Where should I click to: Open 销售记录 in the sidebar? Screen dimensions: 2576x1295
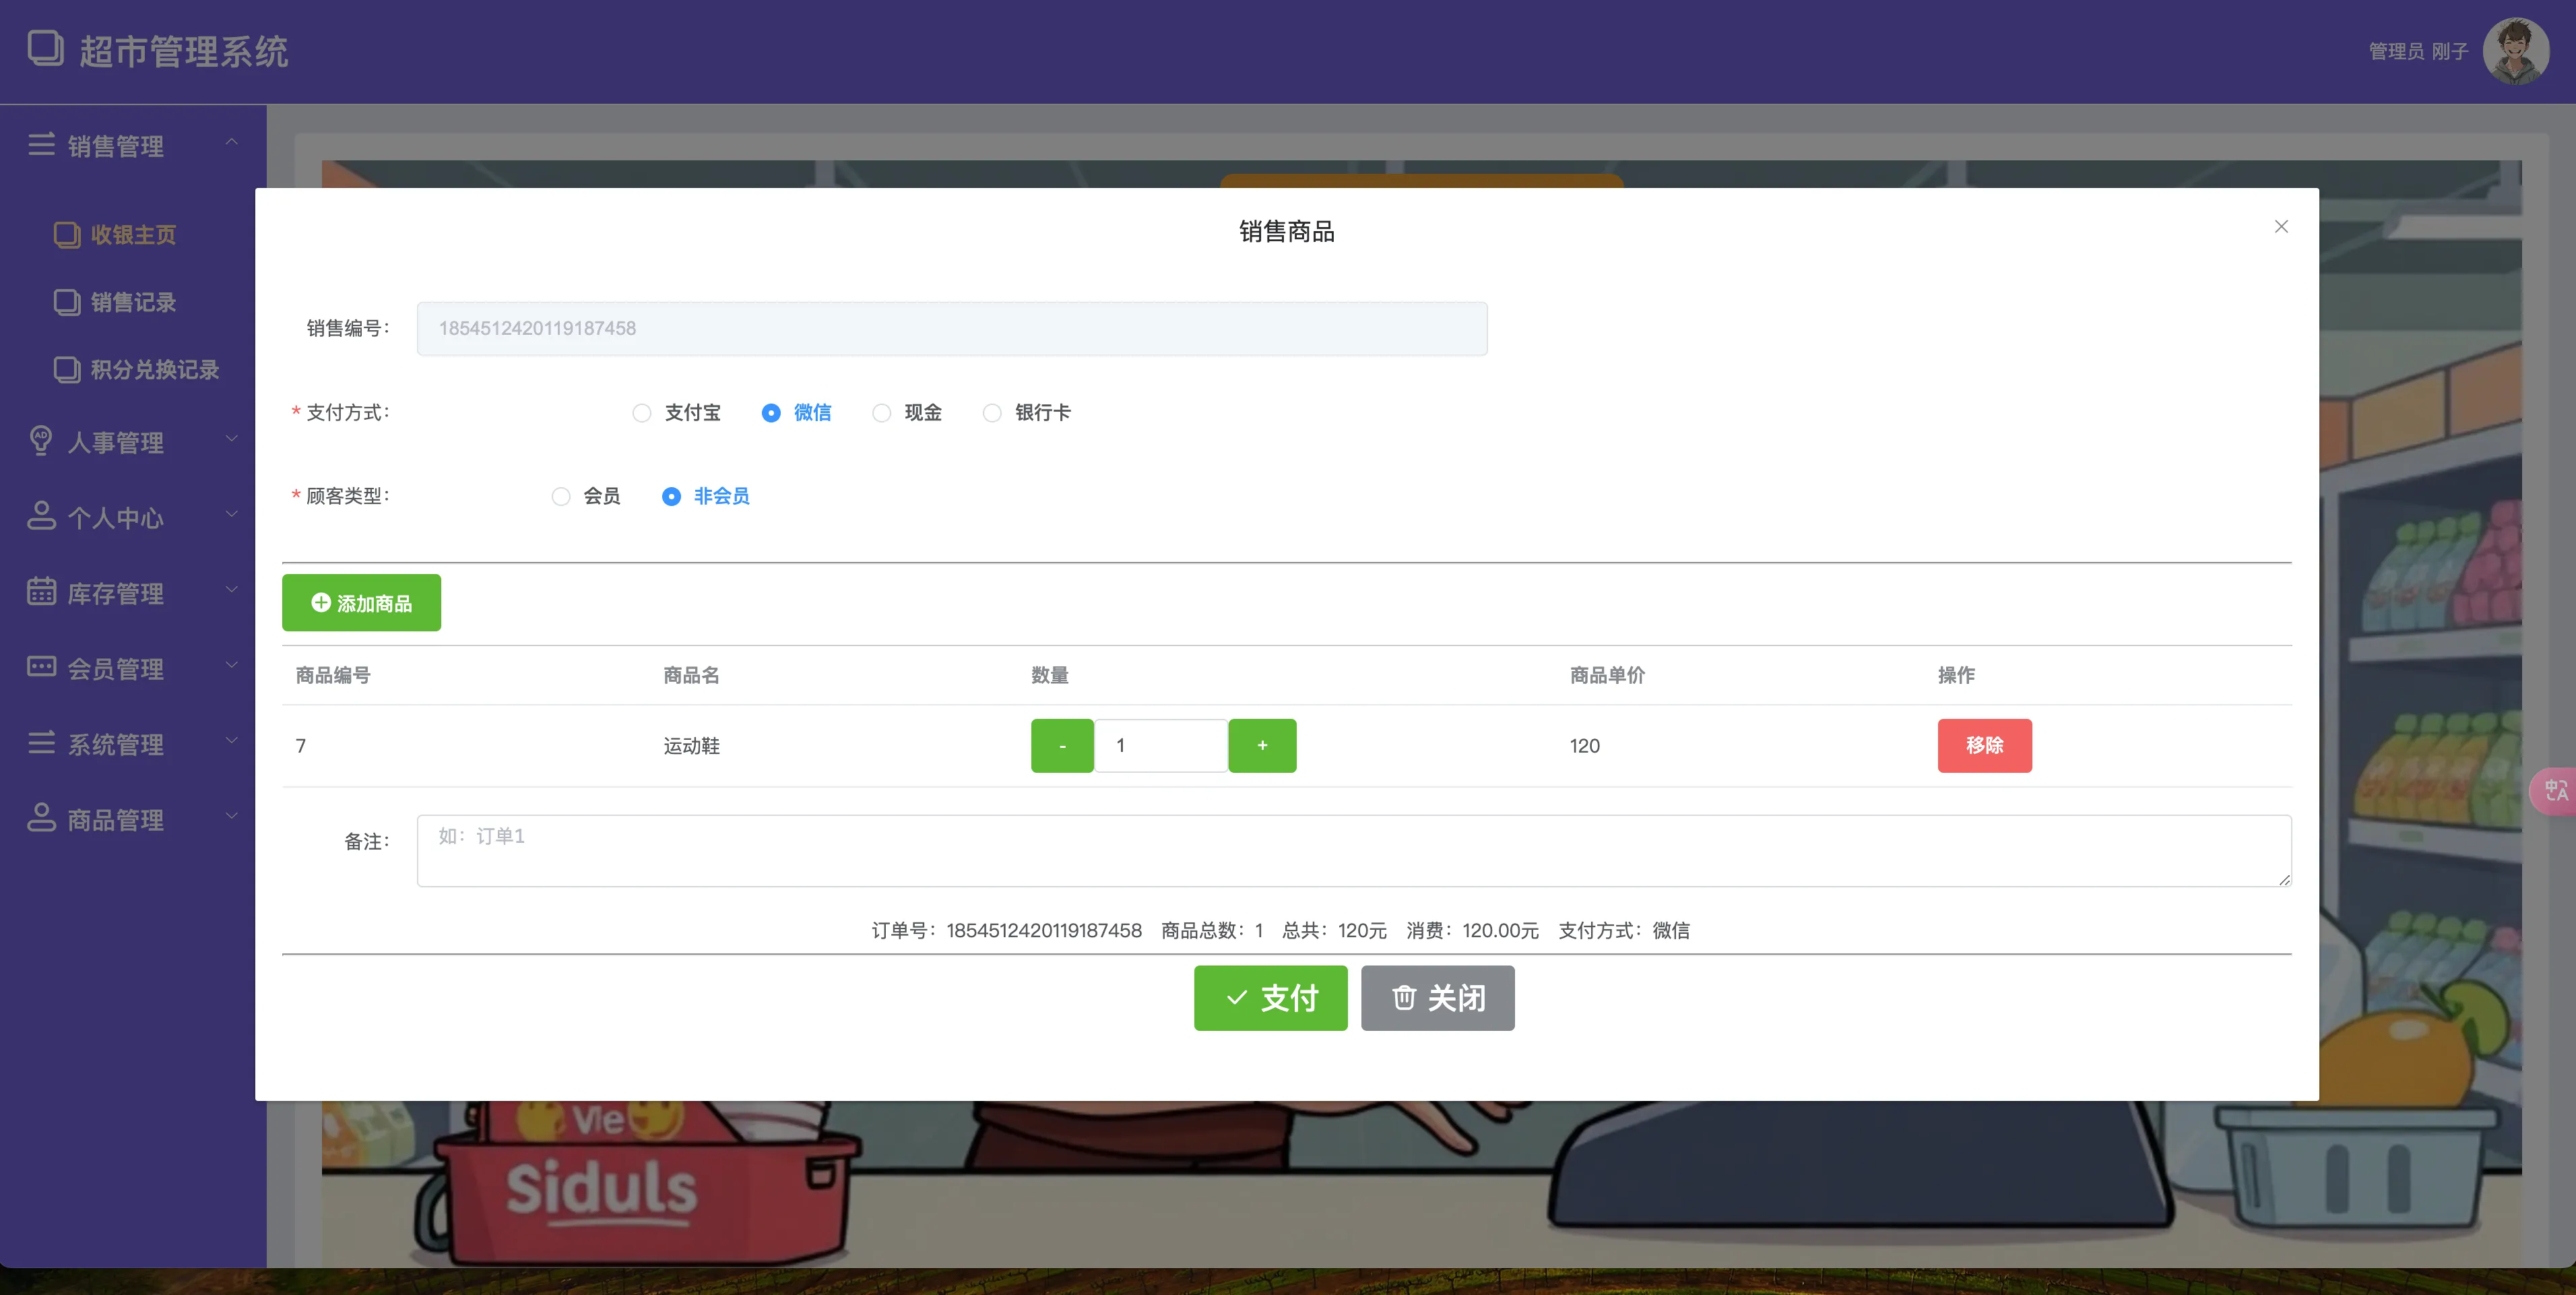pyautogui.click(x=132, y=302)
